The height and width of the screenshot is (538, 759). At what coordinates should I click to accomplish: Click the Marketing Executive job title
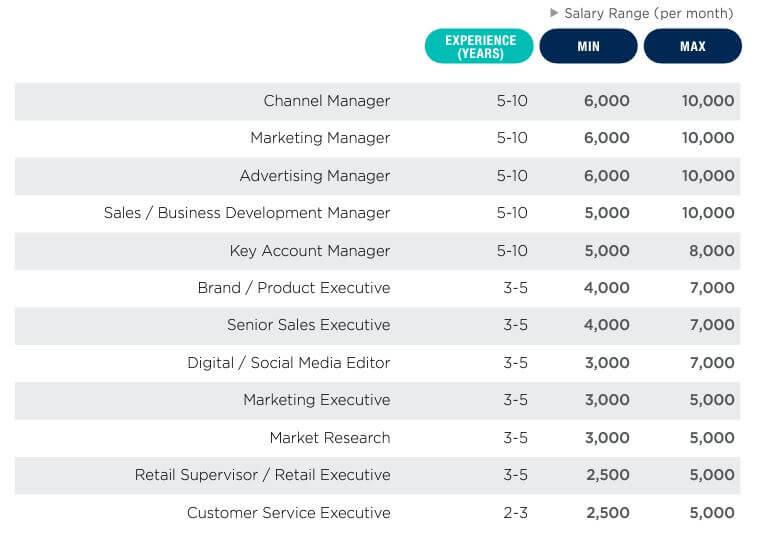316,400
